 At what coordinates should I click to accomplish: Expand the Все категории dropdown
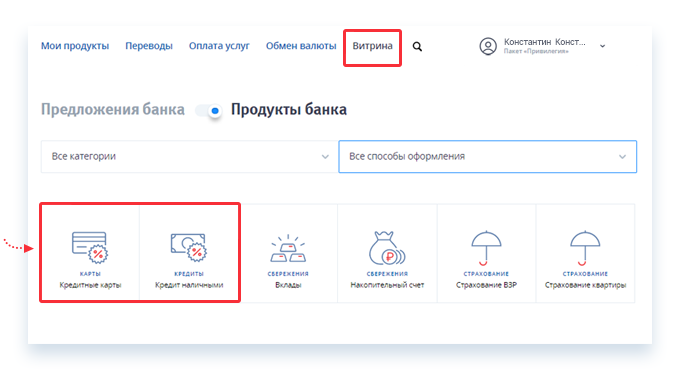[189, 157]
